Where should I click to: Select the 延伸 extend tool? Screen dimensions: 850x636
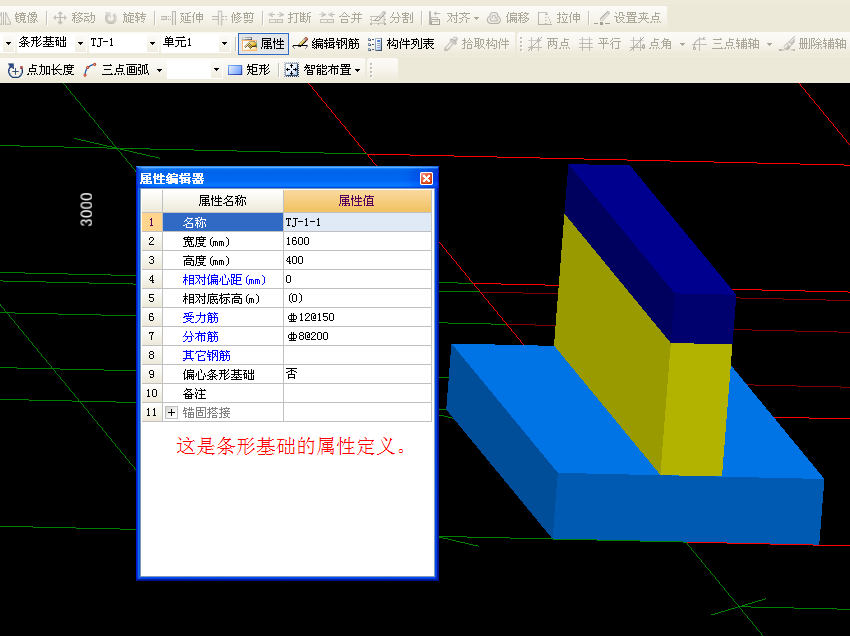(182, 18)
